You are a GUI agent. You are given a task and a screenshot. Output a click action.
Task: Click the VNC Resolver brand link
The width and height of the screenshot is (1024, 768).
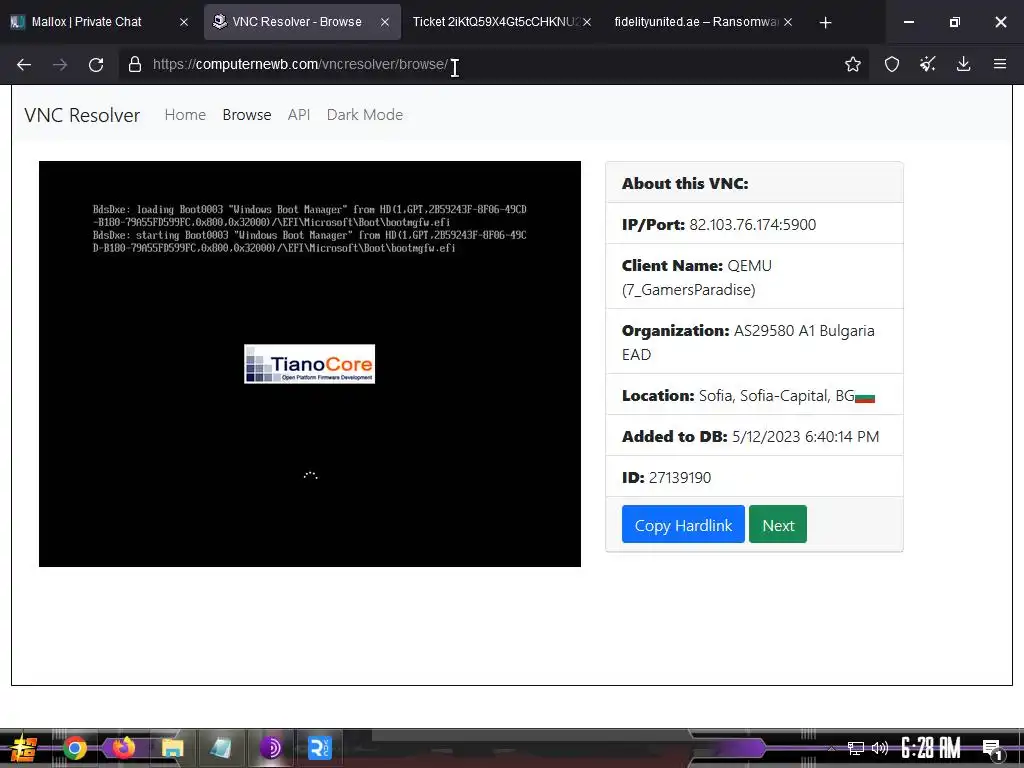(82, 115)
